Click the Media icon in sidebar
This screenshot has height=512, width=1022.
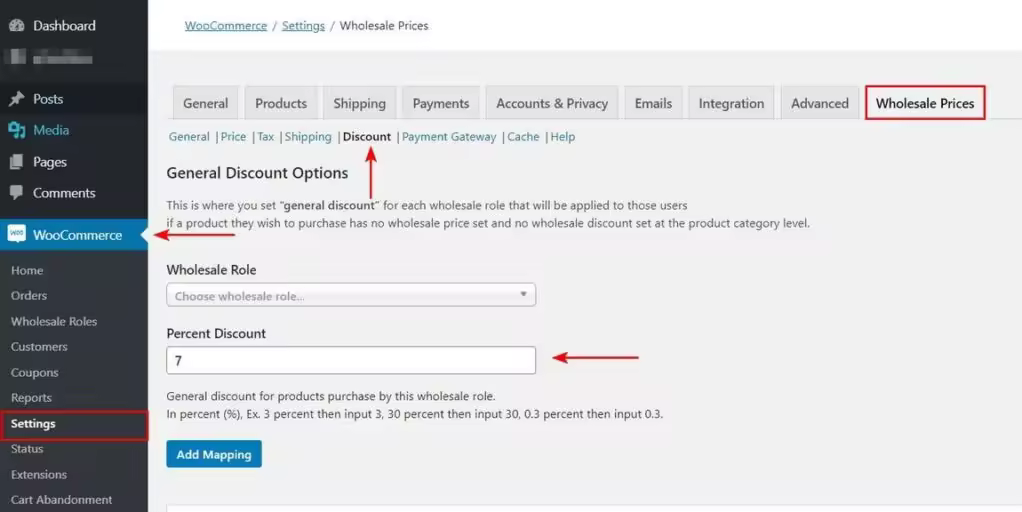coord(16,130)
